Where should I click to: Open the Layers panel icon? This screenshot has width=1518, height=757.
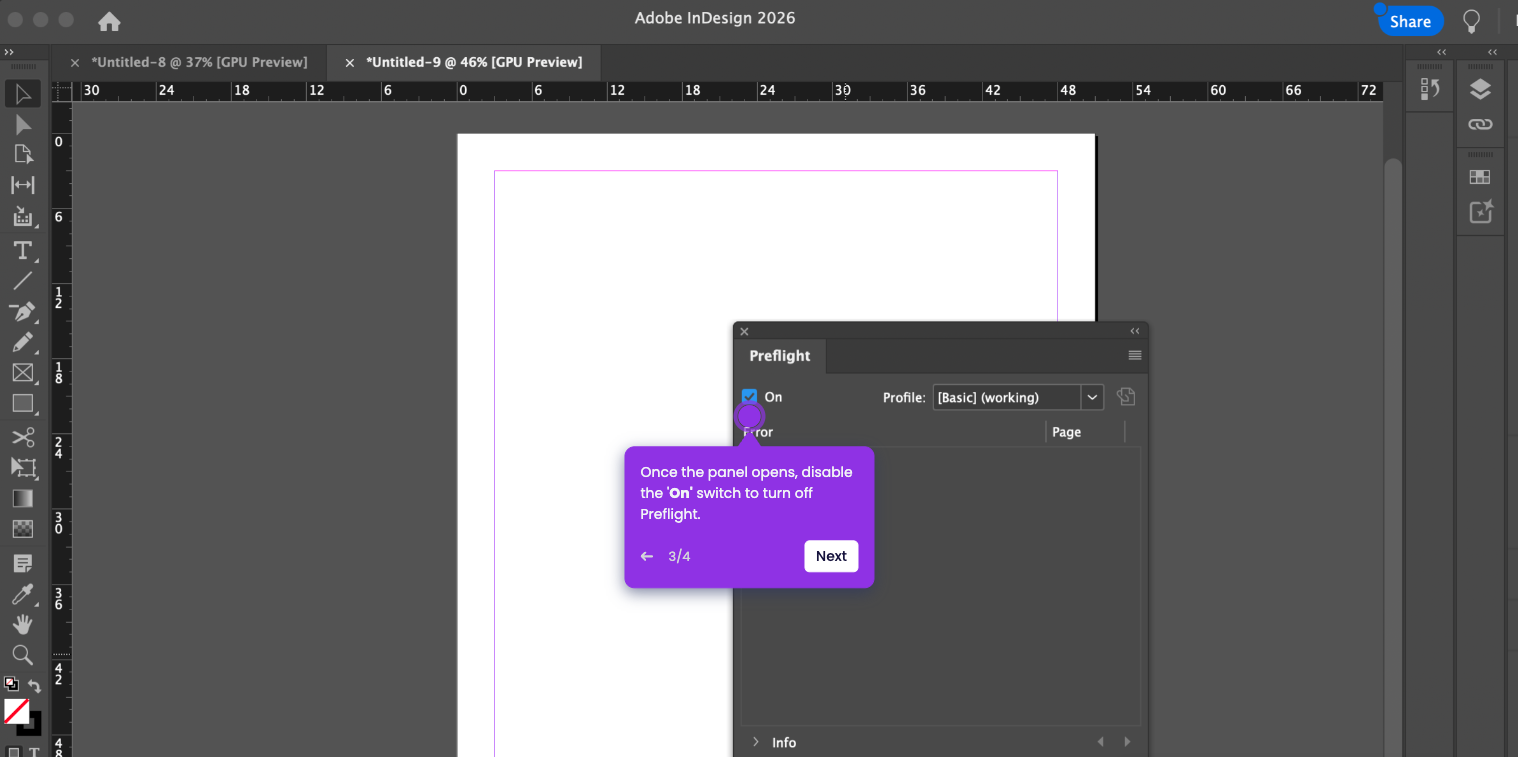(x=1480, y=90)
